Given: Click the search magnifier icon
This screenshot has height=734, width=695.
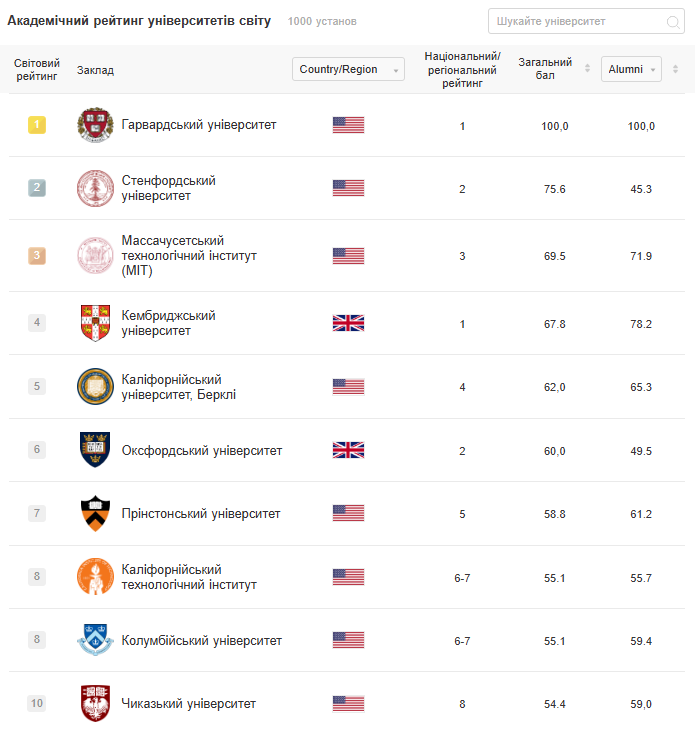Looking at the screenshot, I should click(x=673, y=22).
